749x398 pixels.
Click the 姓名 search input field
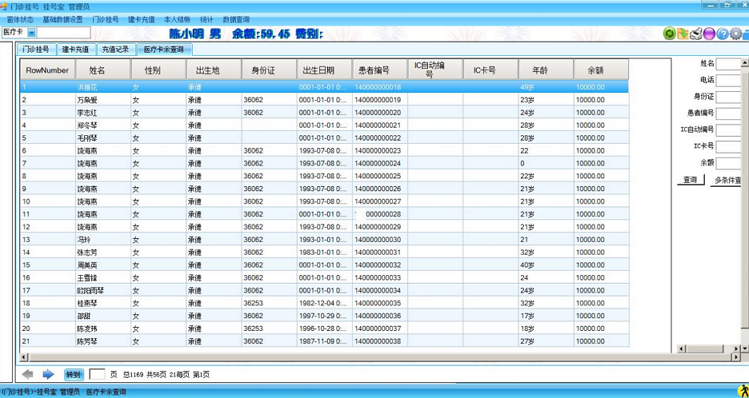[728, 64]
